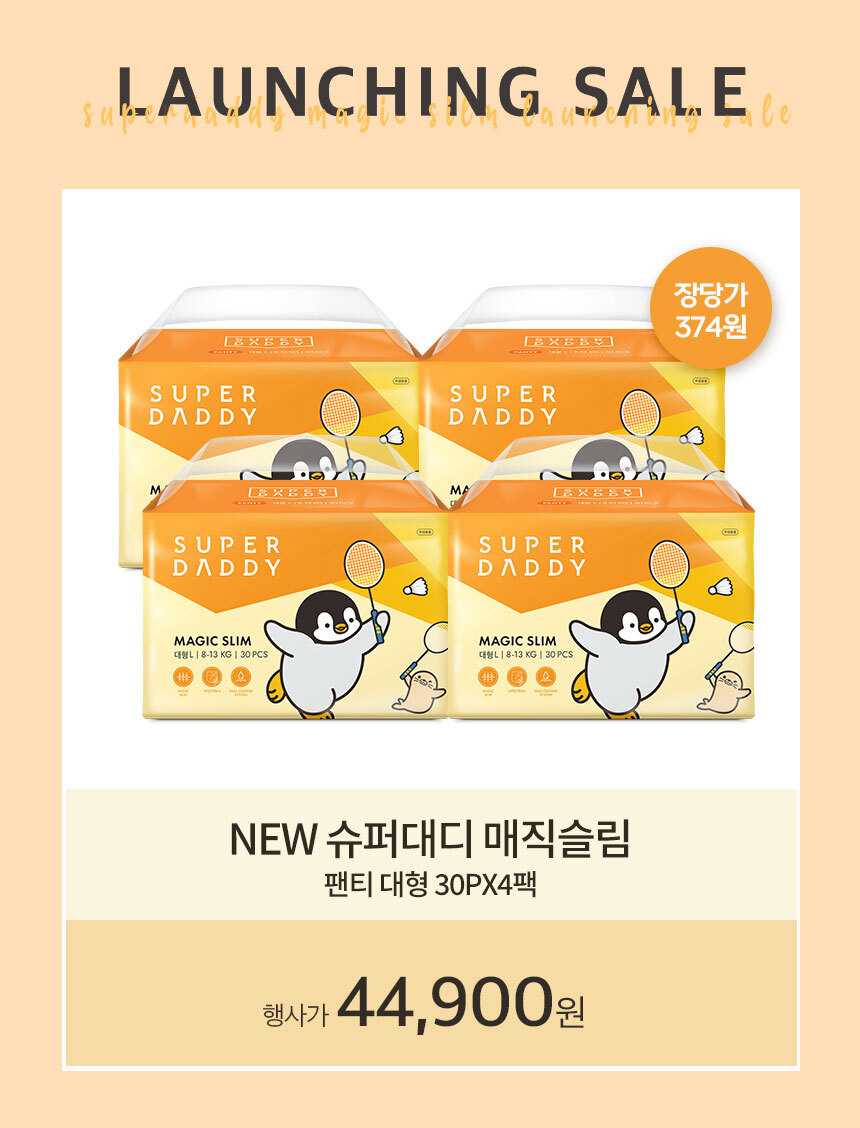Click the Spectrum feature icon on front-left pack
The width and height of the screenshot is (860, 1128).
212,677
